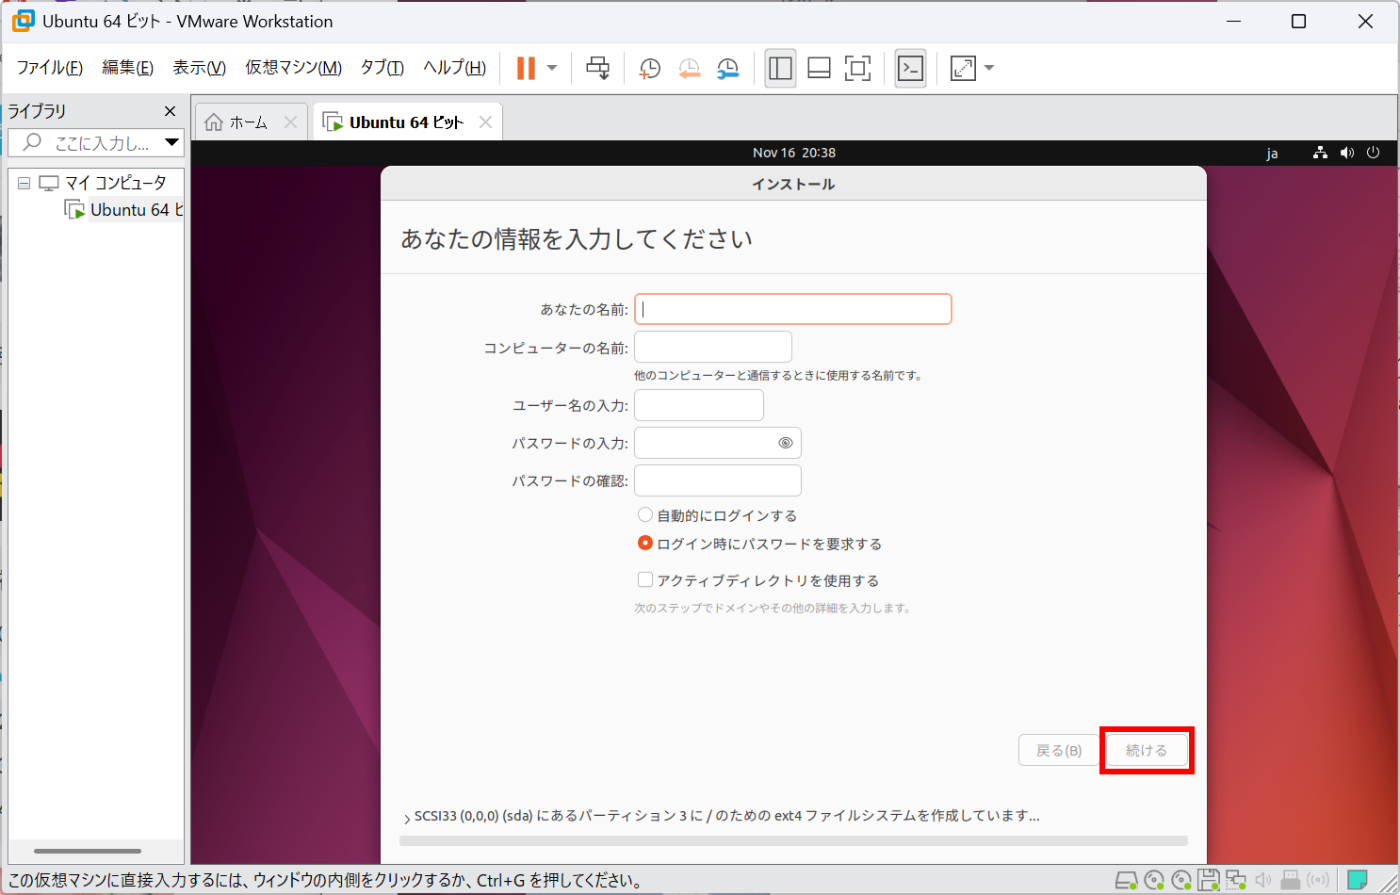Toggle the library sidebar view icon

coord(780,68)
